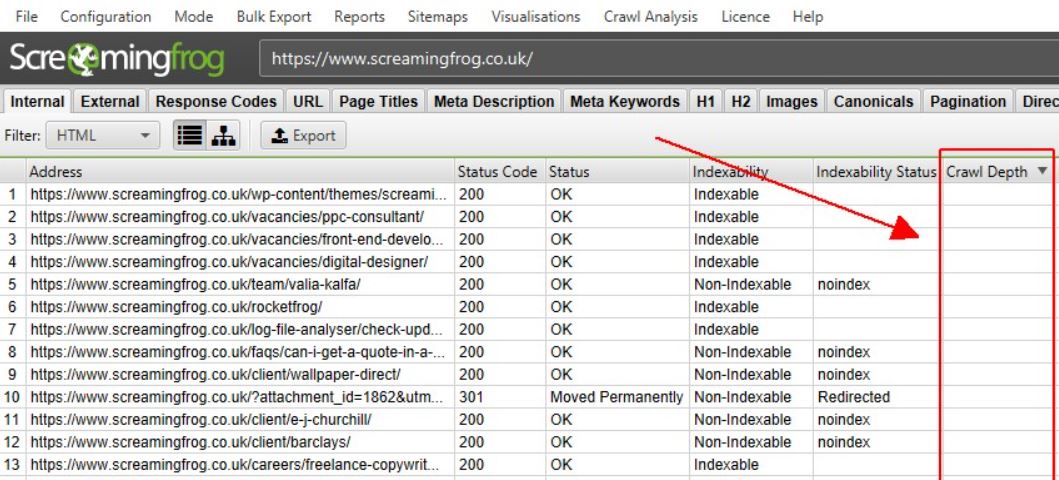The height and width of the screenshot is (480, 1059).
Task: Click the Status column header
Action: 617,172
